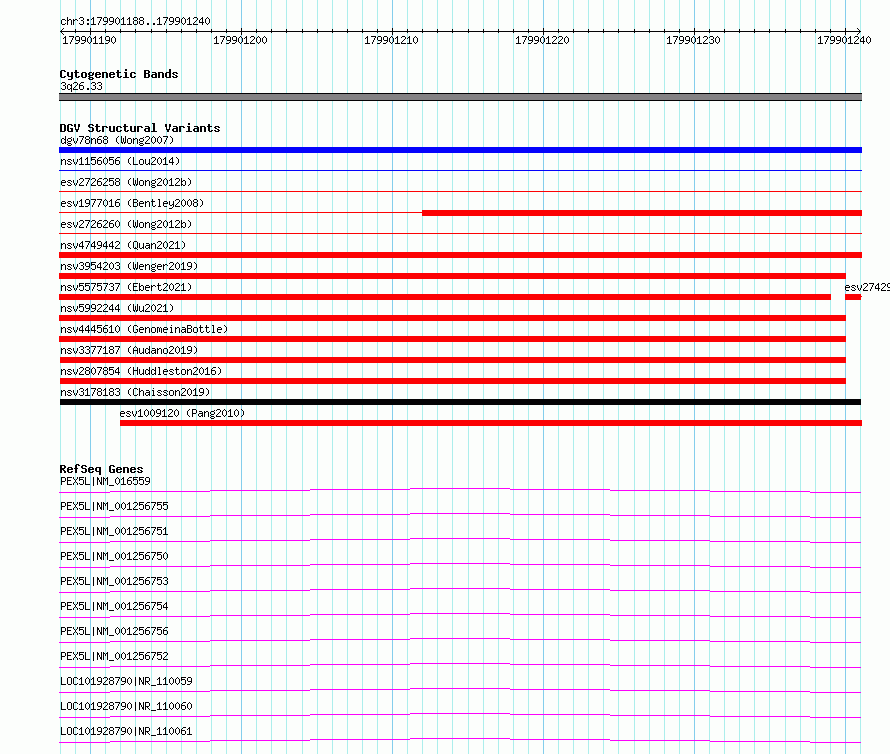Select variant label nsv3178183 (Chaisson2019)
The height and width of the screenshot is (754, 890).
(x=135, y=392)
